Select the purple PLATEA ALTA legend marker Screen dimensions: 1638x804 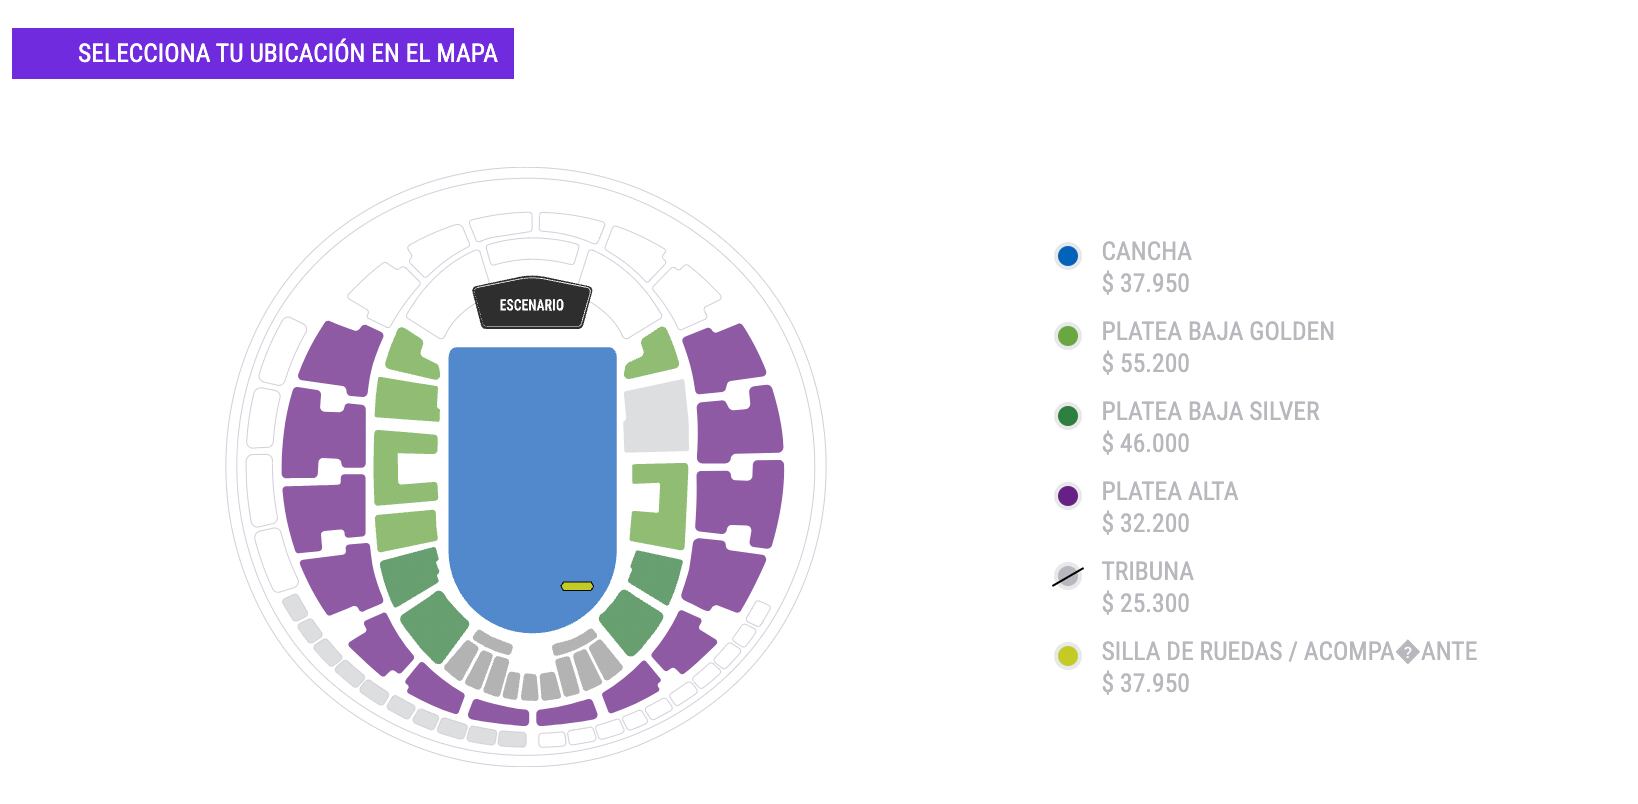click(x=1069, y=496)
